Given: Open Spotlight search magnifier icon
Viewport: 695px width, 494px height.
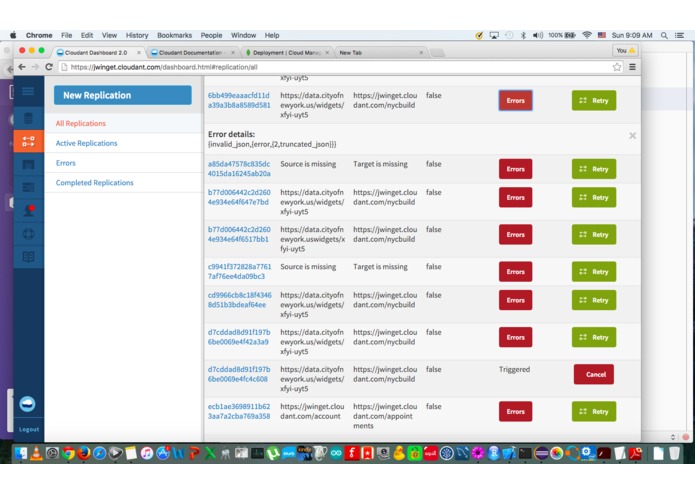Looking at the screenshot, I should [x=664, y=35].
